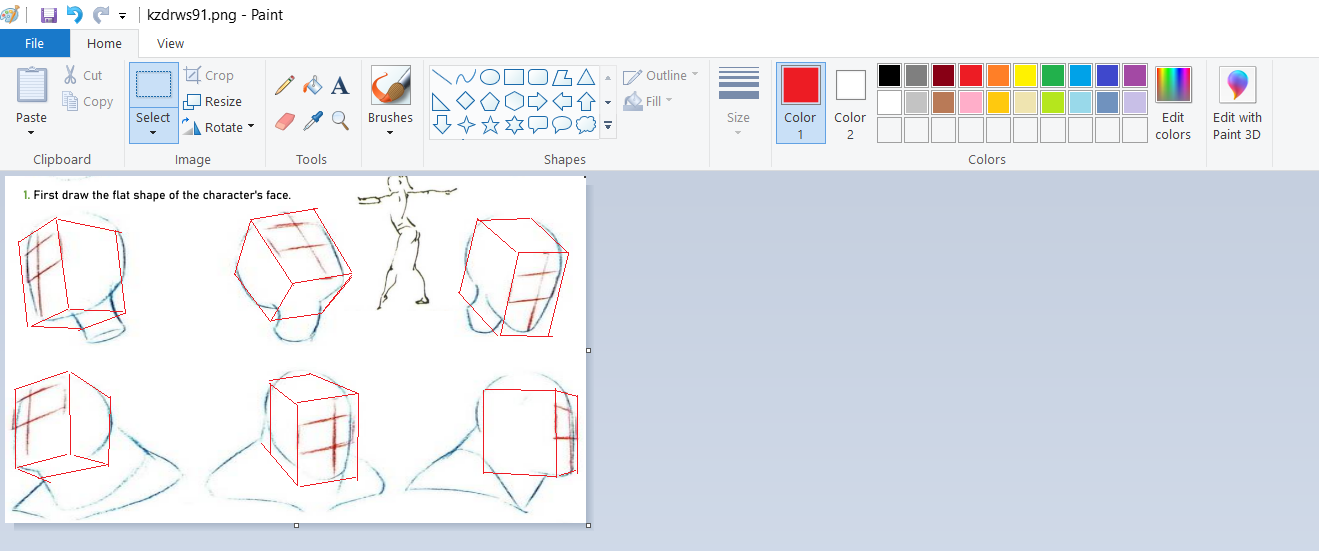Choose the Triangle shape
The height and width of the screenshot is (551, 1319).
click(586, 77)
